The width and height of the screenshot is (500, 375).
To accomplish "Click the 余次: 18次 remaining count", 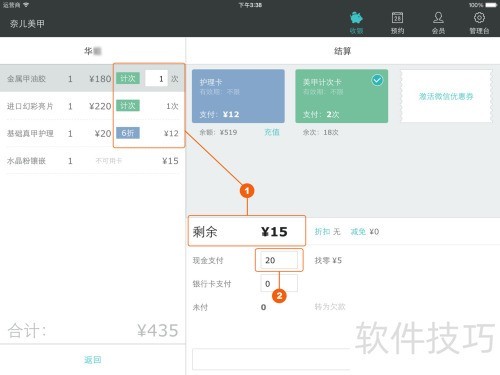I will click(x=320, y=132).
